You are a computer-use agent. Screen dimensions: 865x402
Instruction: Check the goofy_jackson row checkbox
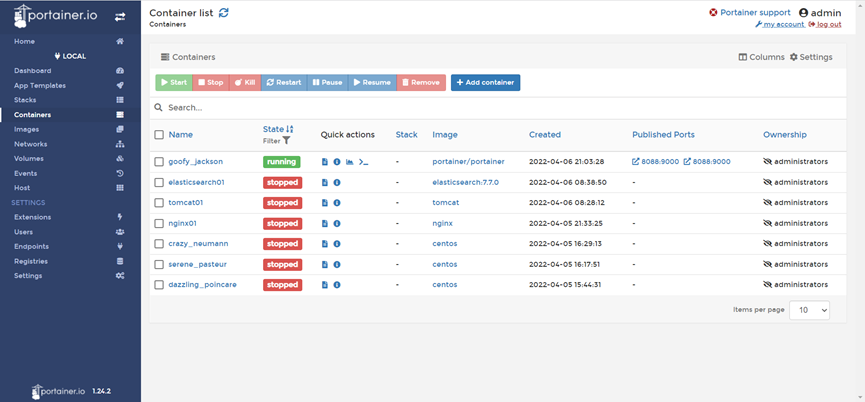(159, 162)
